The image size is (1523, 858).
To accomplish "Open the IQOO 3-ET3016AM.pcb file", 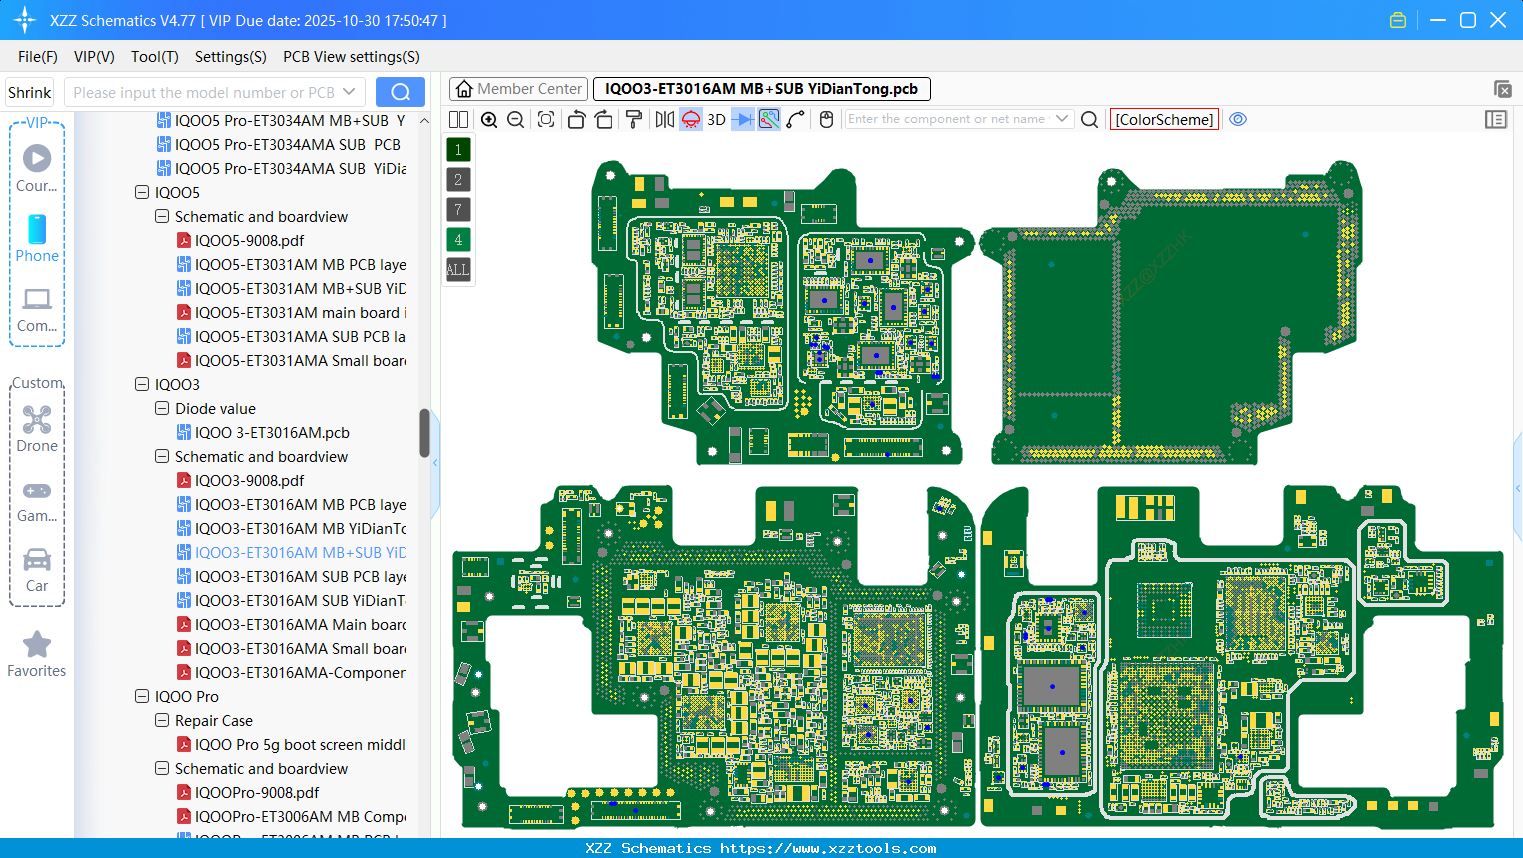I will 272,432.
